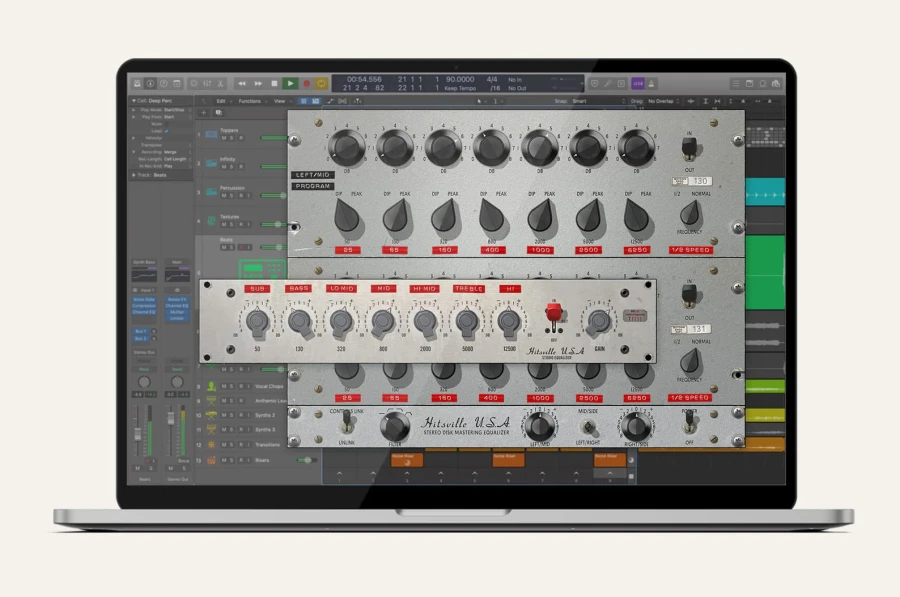900x597 pixels.
Task: Open Smart Controls dial button
Action: point(194,84)
